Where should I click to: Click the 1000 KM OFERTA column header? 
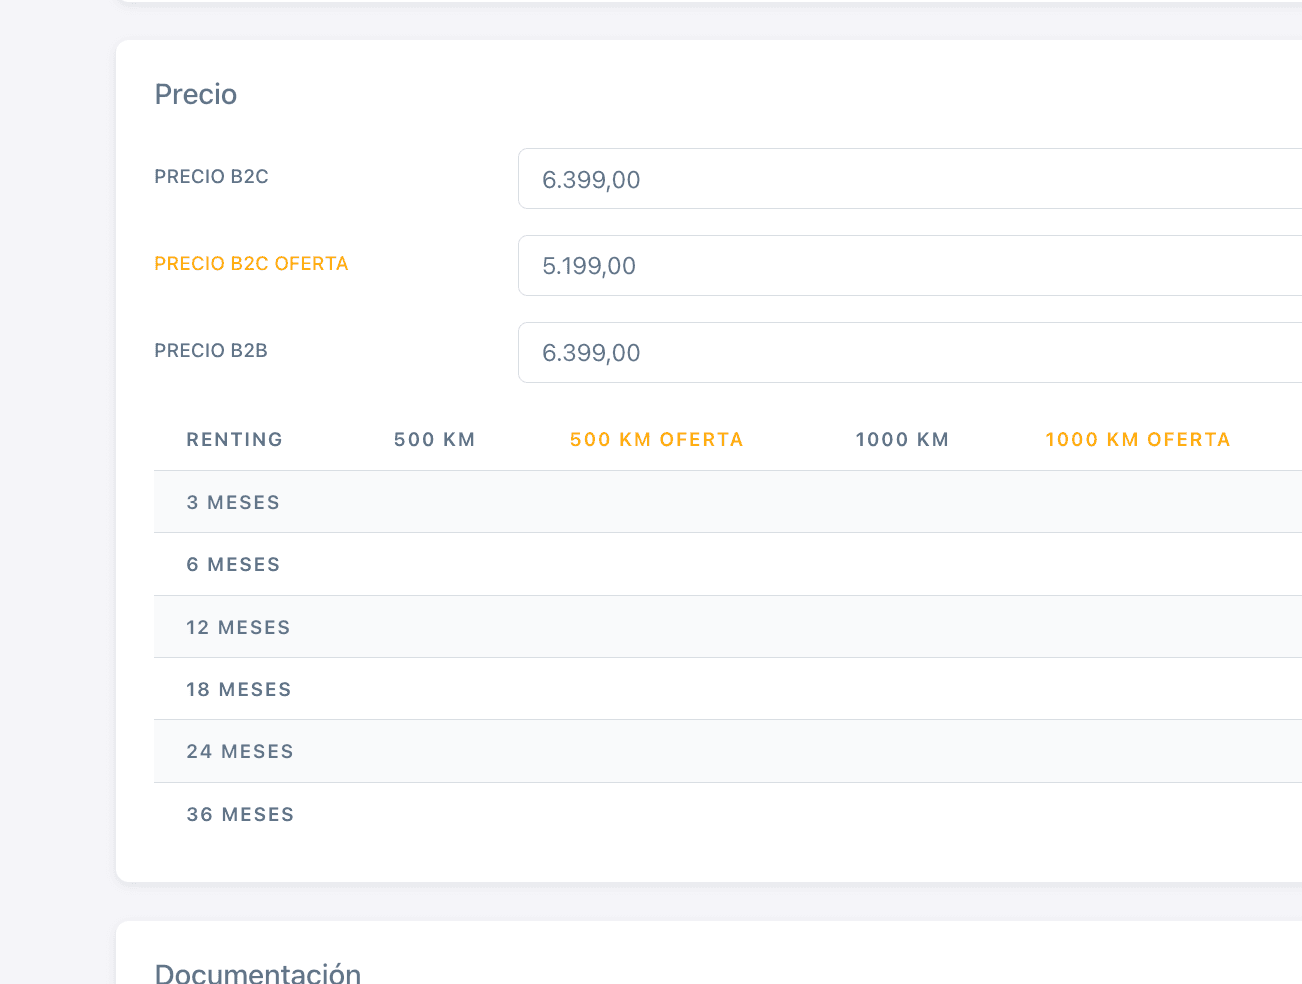tap(1137, 440)
